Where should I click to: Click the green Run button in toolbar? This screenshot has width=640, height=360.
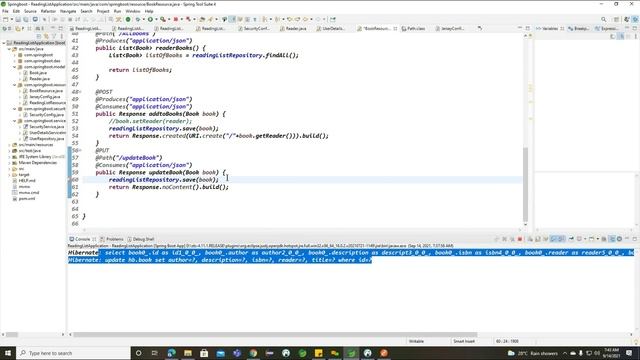pyautogui.click(x=150, y=19)
